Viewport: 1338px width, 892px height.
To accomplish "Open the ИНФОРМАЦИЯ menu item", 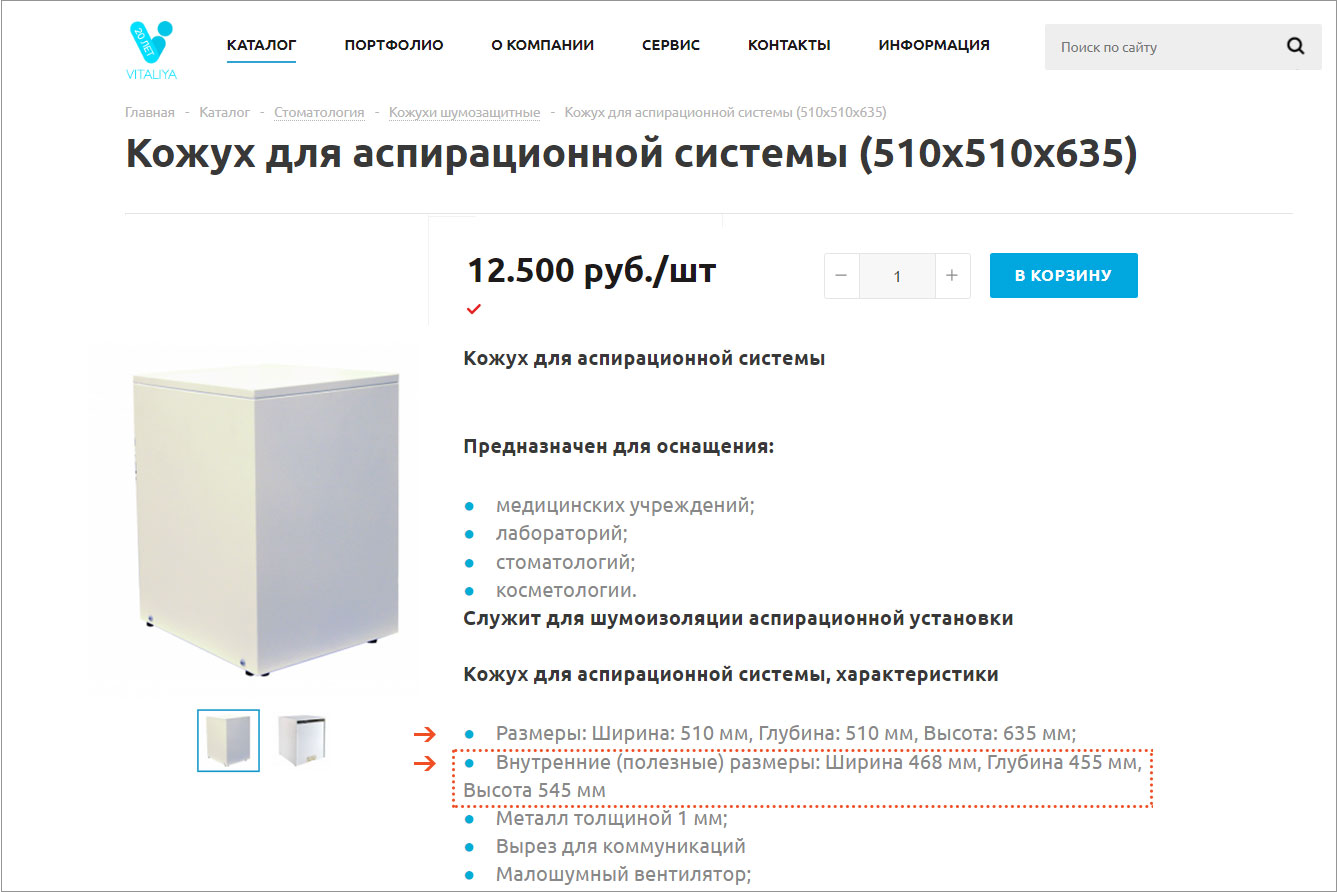I will pos(934,45).
